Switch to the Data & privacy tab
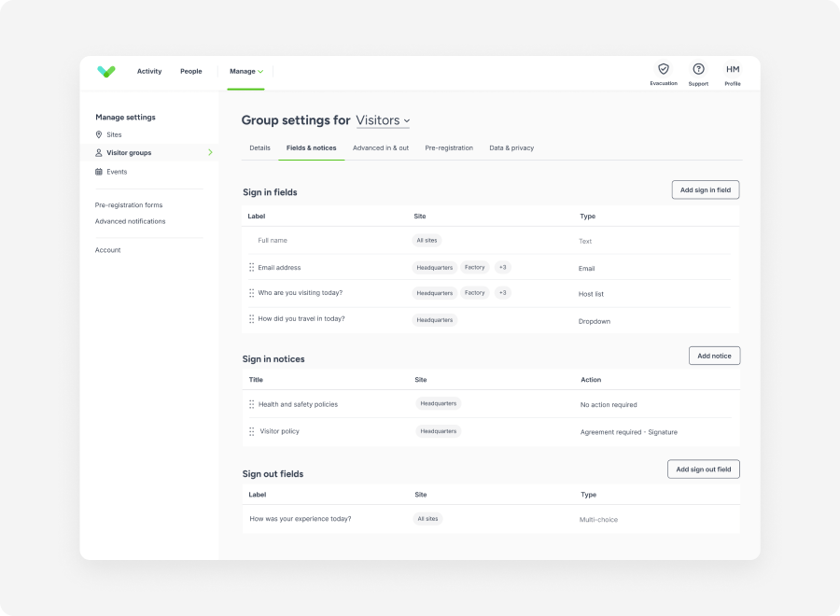This screenshot has width=840, height=616. (x=511, y=148)
